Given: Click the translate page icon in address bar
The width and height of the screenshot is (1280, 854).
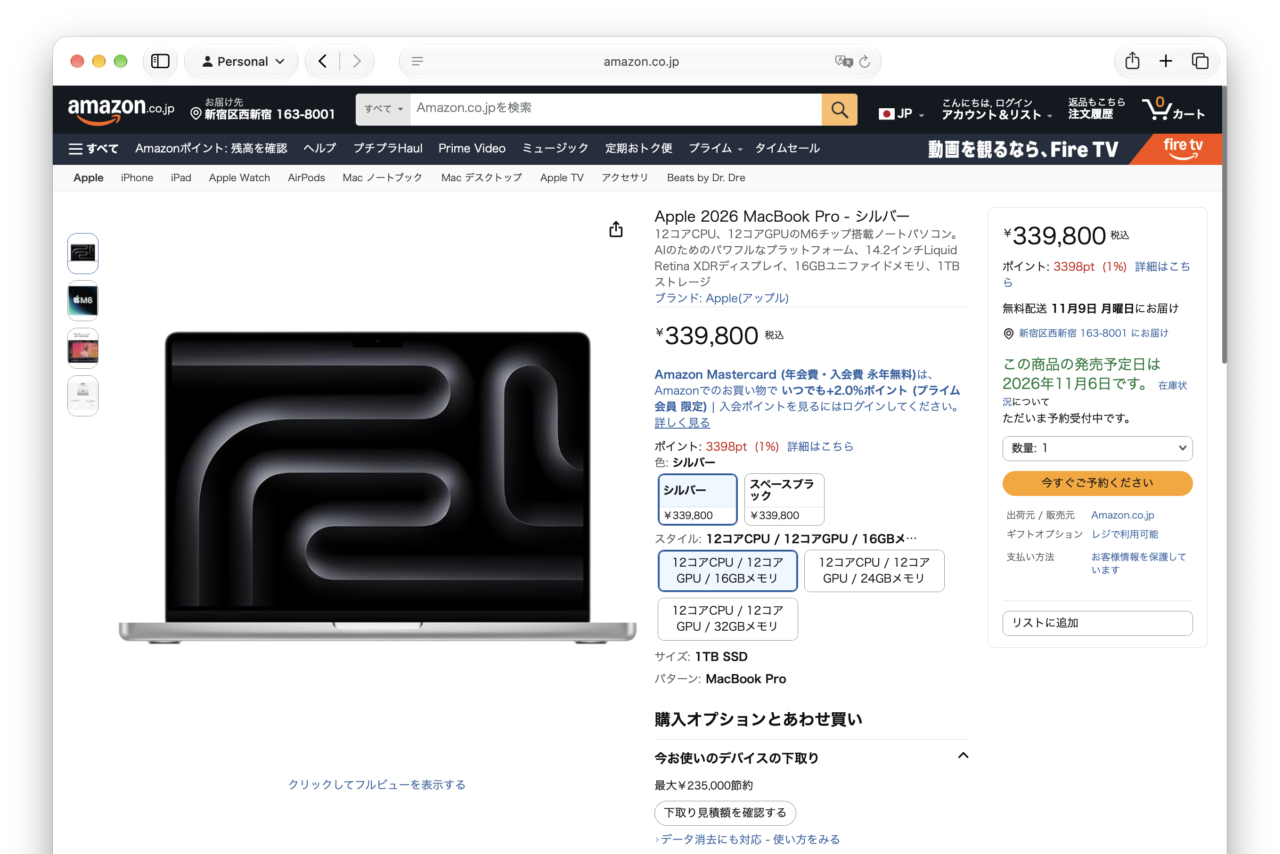Looking at the screenshot, I should pyautogui.click(x=843, y=62).
